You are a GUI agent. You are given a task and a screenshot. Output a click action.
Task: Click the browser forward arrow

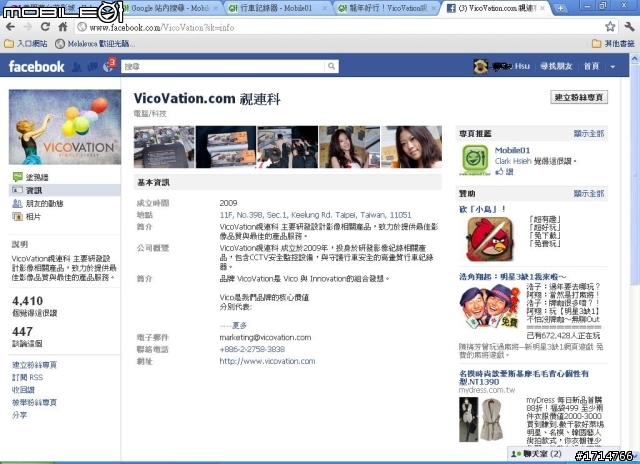coord(28,27)
